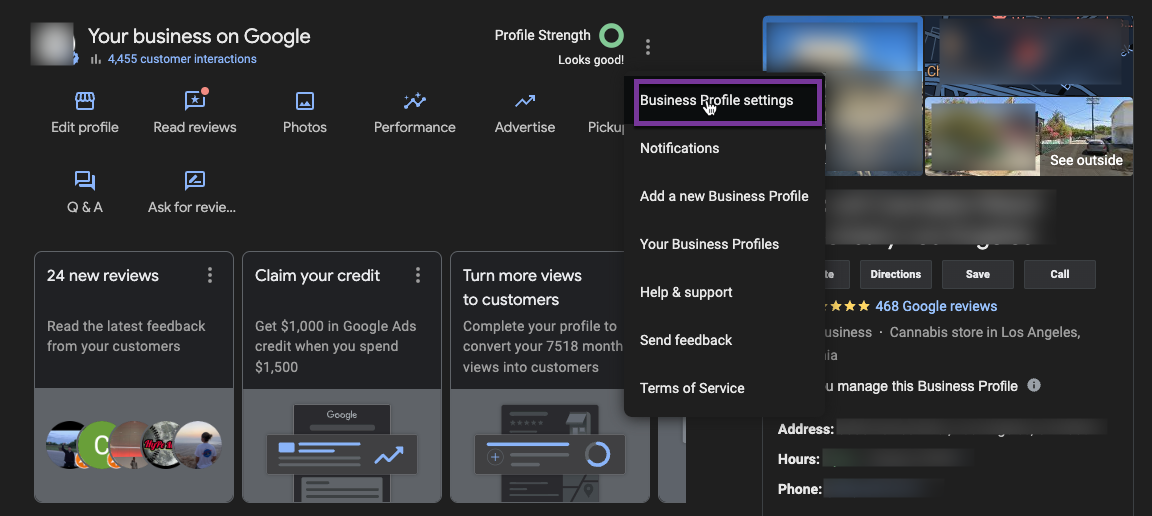The height and width of the screenshot is (516, 1152).
Task: Open the See outside street view thumbnail
Action: tap(1029, 136)
